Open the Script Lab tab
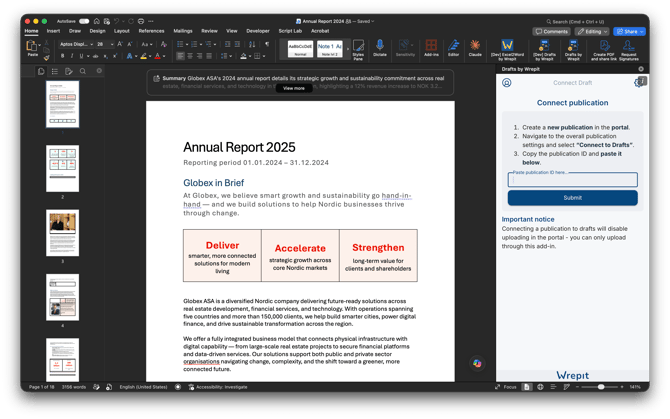 [x=290, y=31]
